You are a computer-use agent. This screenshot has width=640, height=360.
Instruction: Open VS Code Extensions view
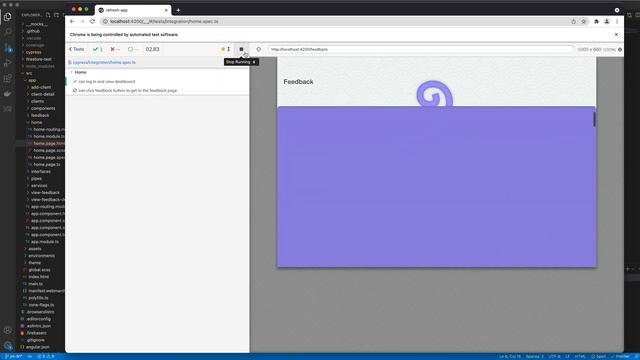(x=8, y=78)
